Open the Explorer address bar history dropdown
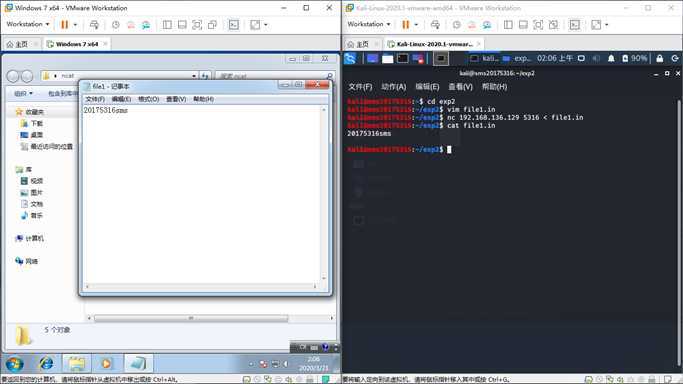This screenshot has height=384, width=683. (x=194, y=76)
